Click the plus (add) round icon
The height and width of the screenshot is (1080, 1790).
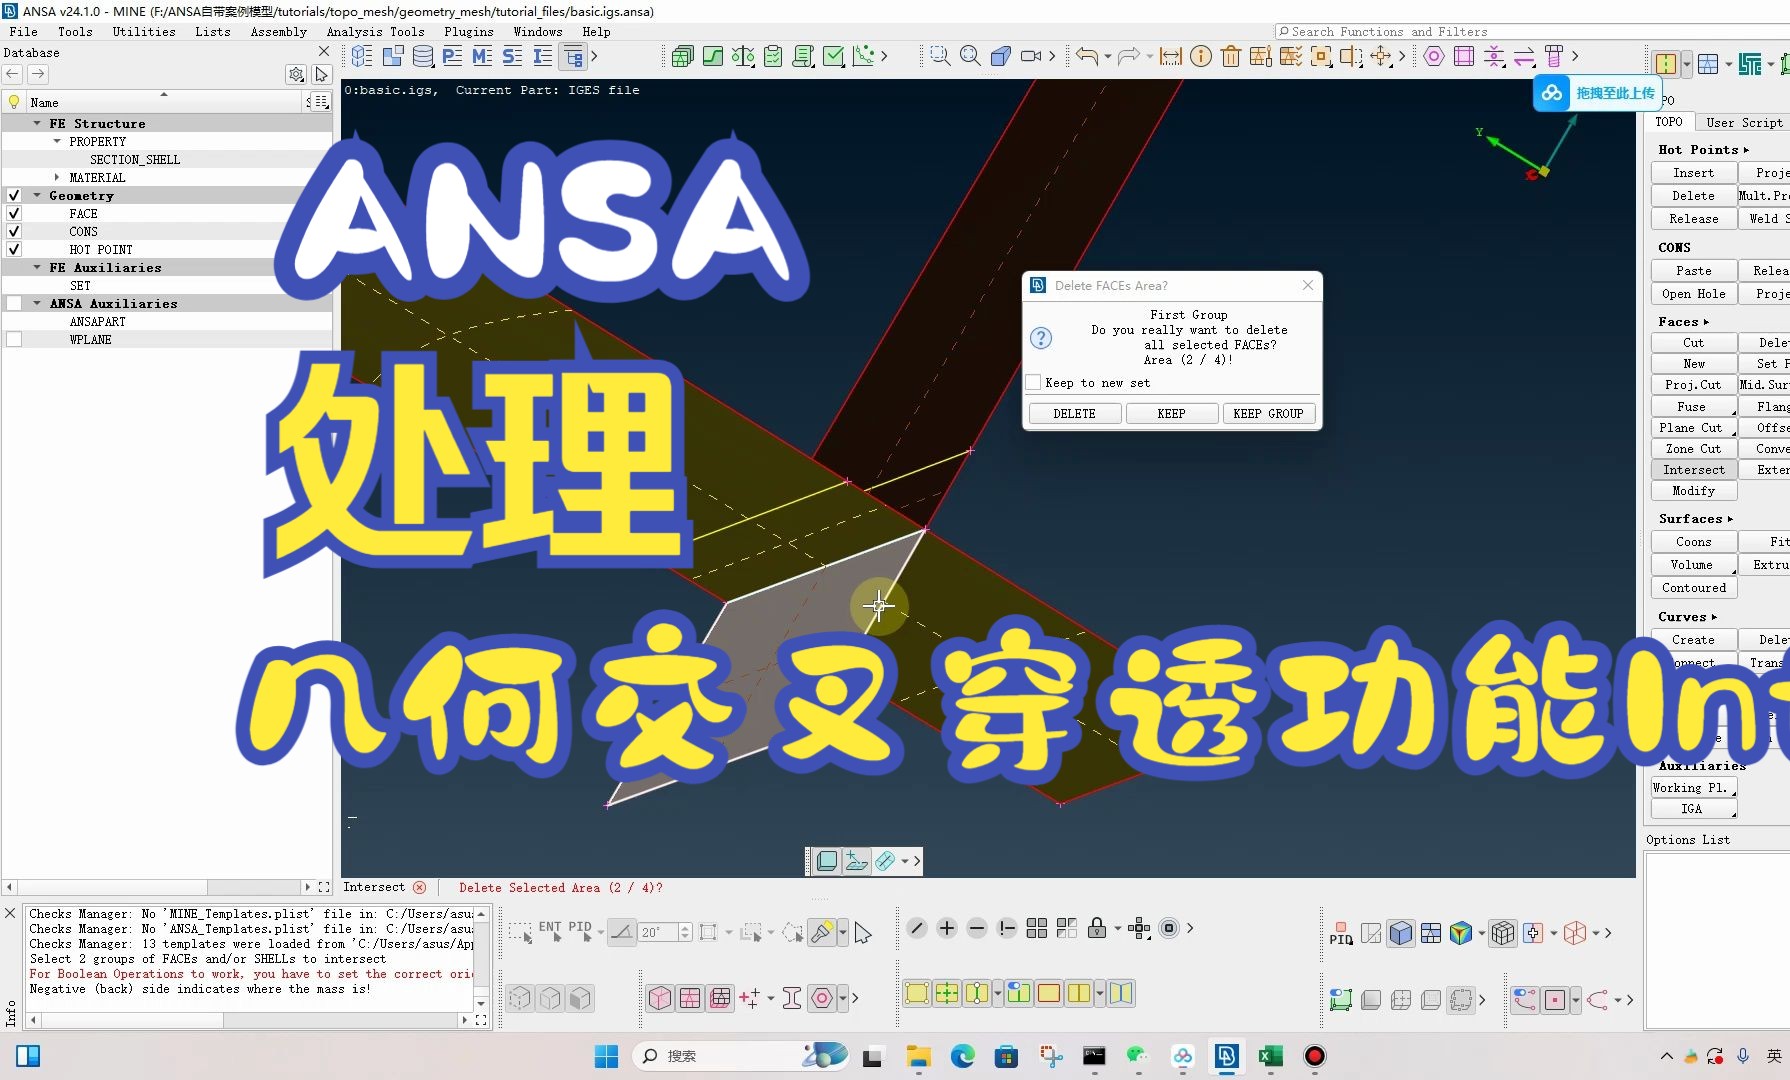coord(947,928)
